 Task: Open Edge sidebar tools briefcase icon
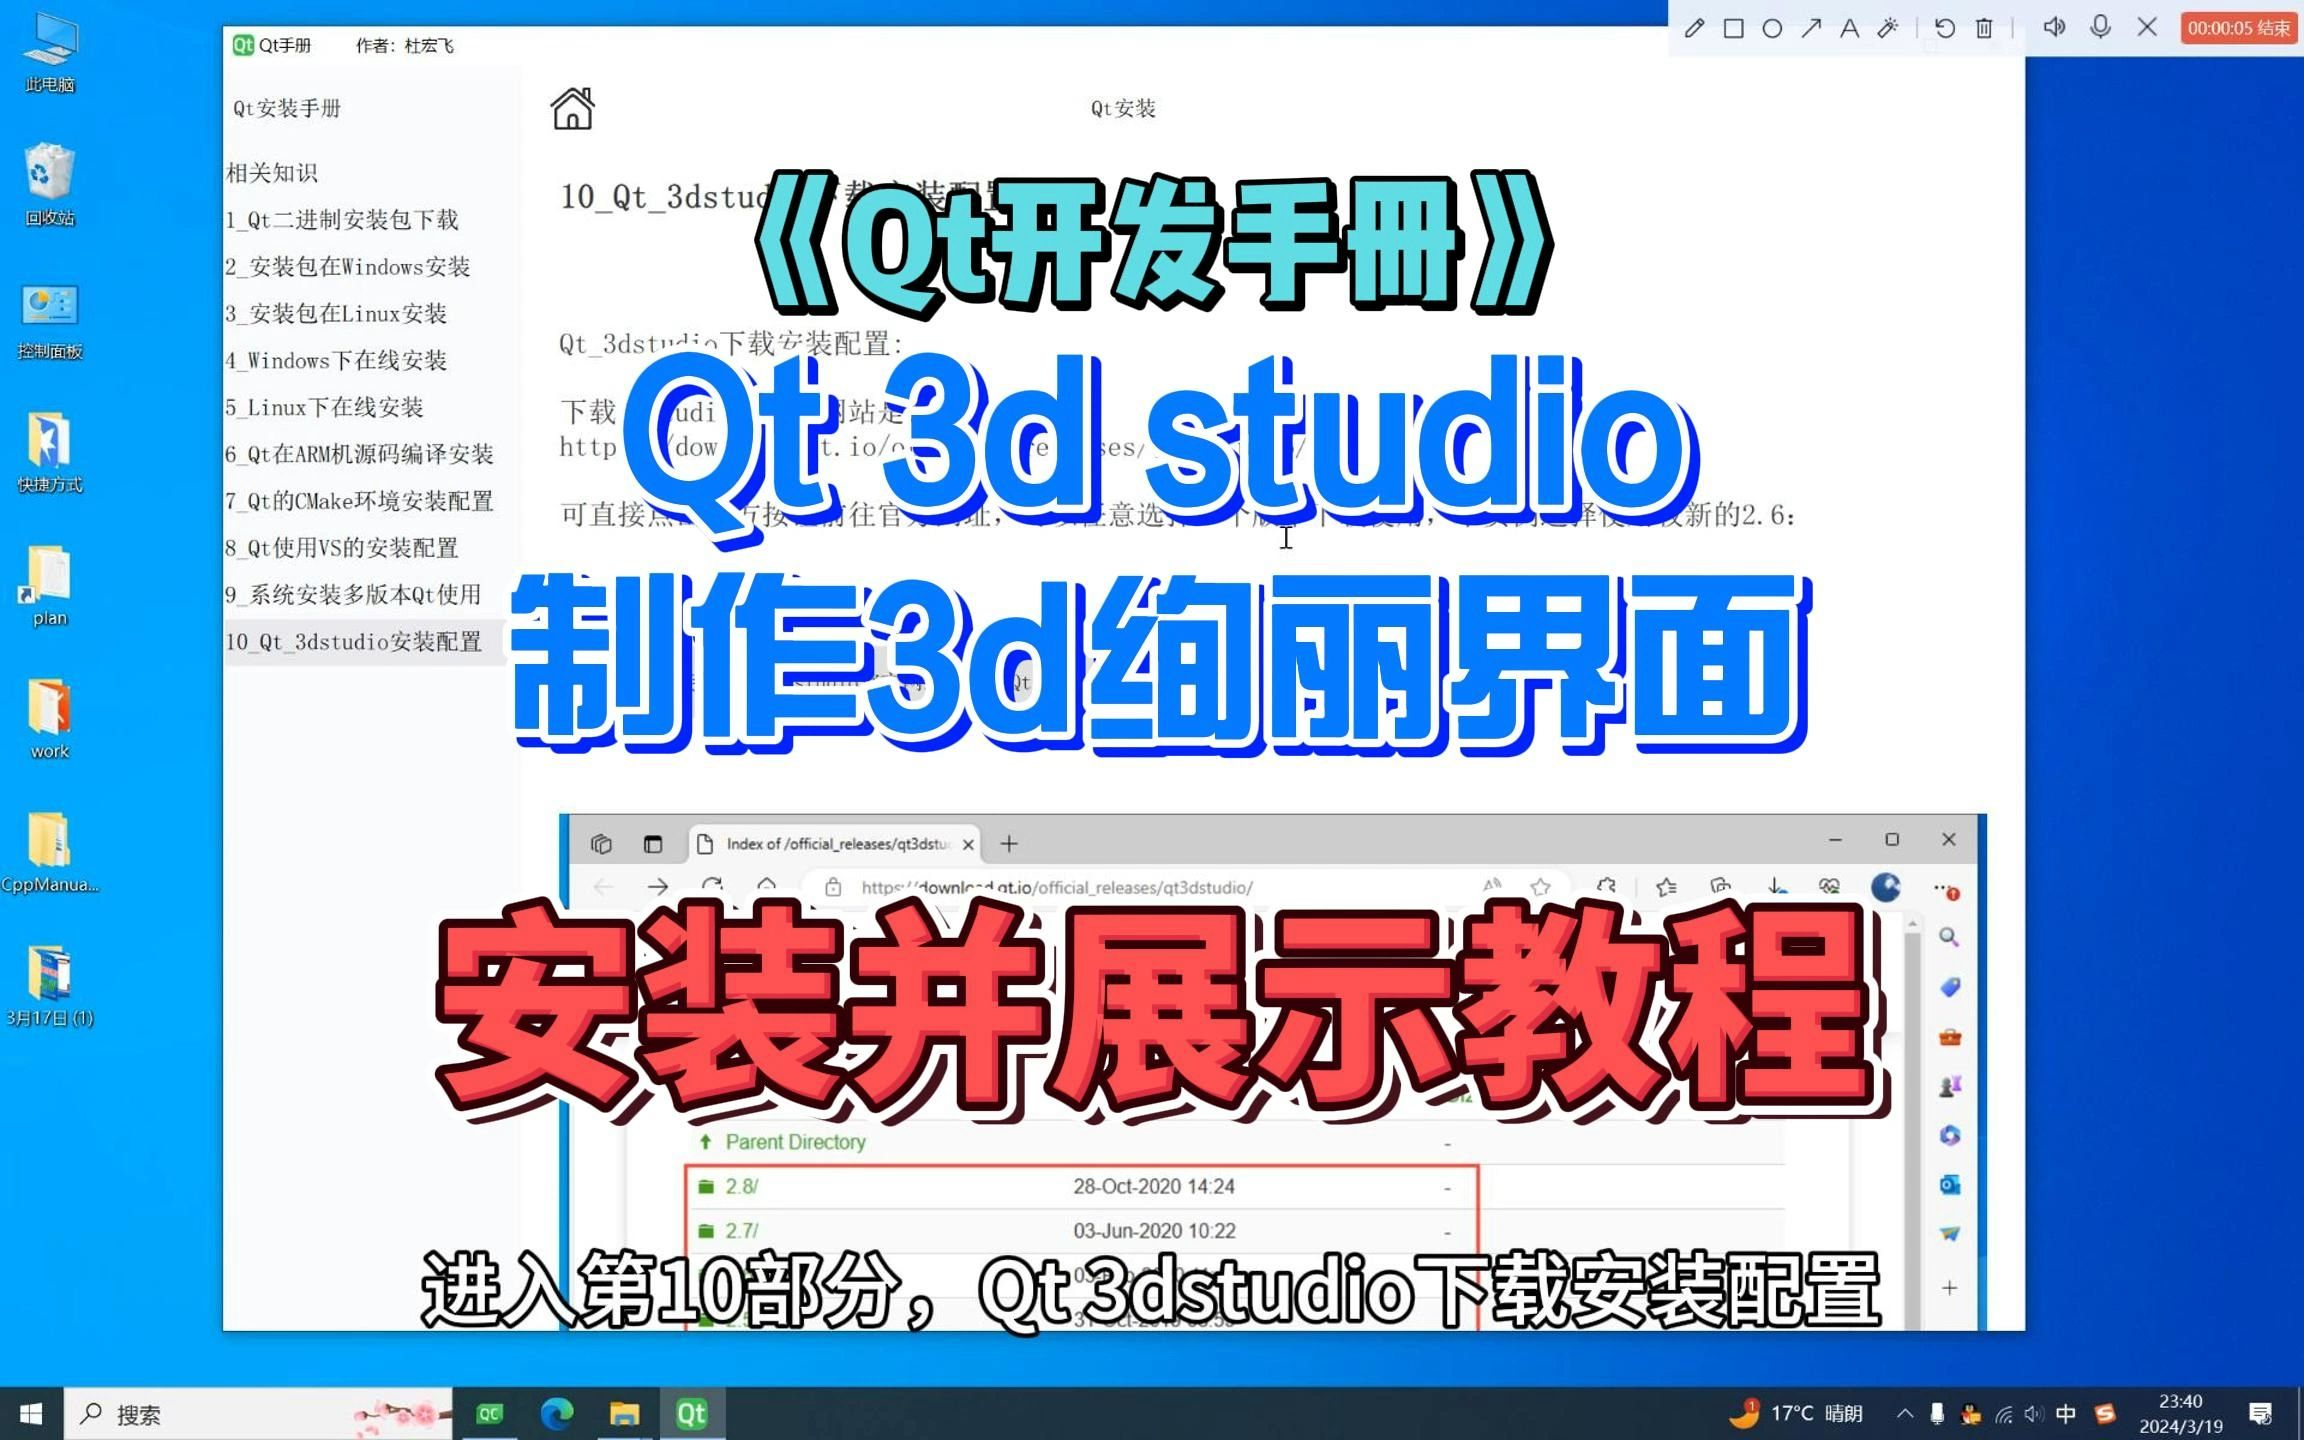[1950, 1037]
